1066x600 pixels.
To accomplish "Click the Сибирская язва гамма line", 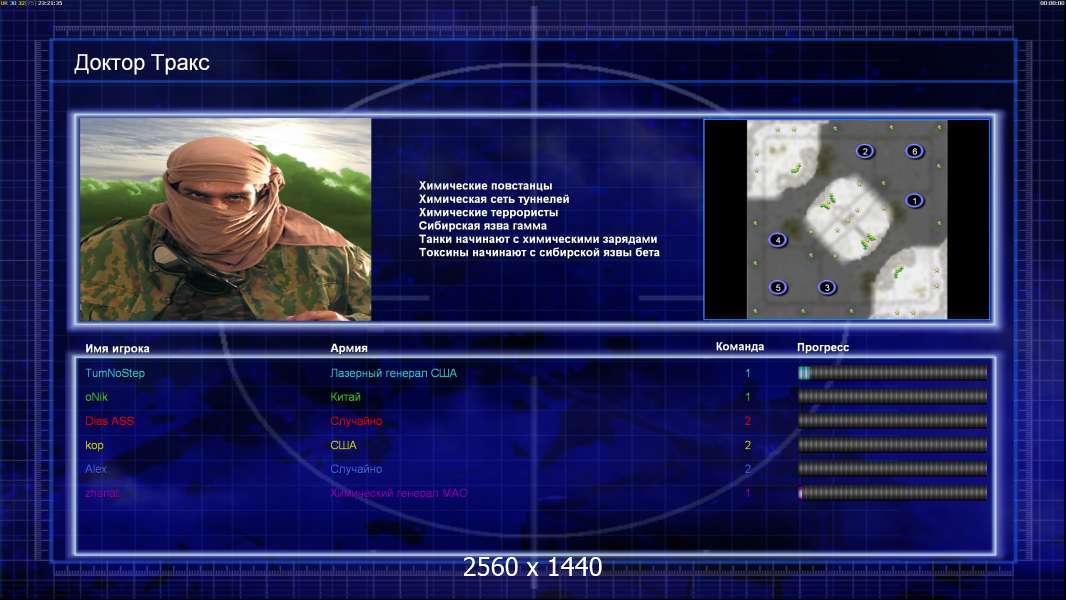I will click(x=483, y=226).
